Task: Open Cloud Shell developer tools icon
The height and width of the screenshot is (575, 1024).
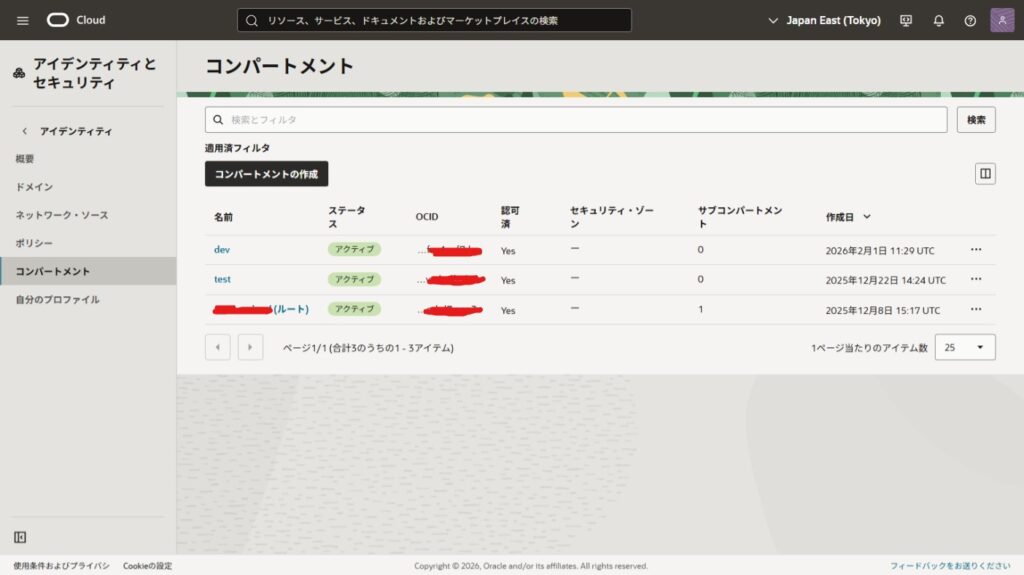Action: point(906,20)
